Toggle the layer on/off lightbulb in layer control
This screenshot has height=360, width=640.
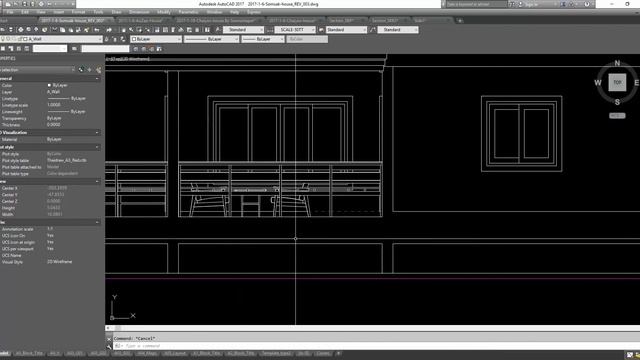point(3,39)
